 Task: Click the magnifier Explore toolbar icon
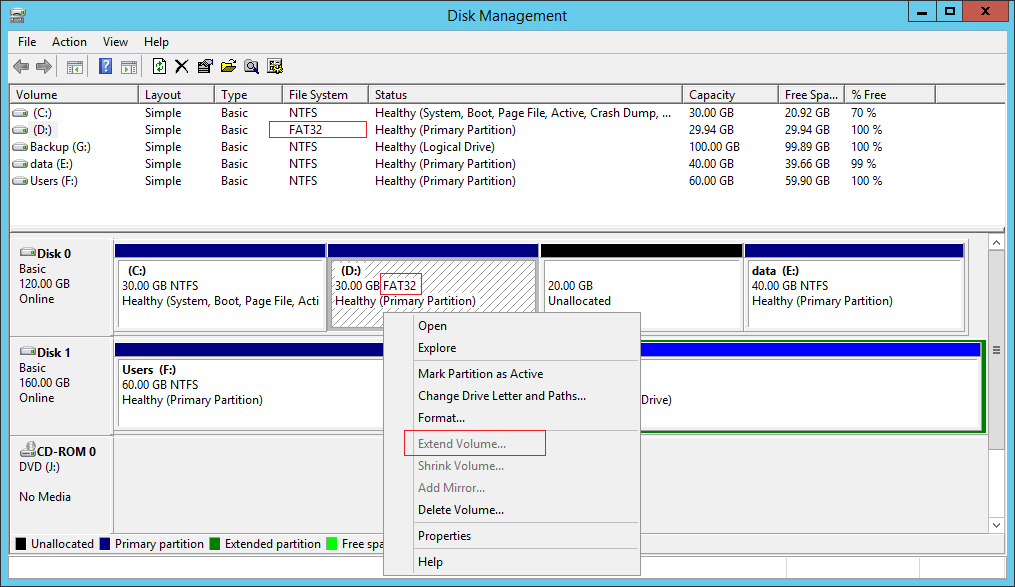tap(251, 67)
